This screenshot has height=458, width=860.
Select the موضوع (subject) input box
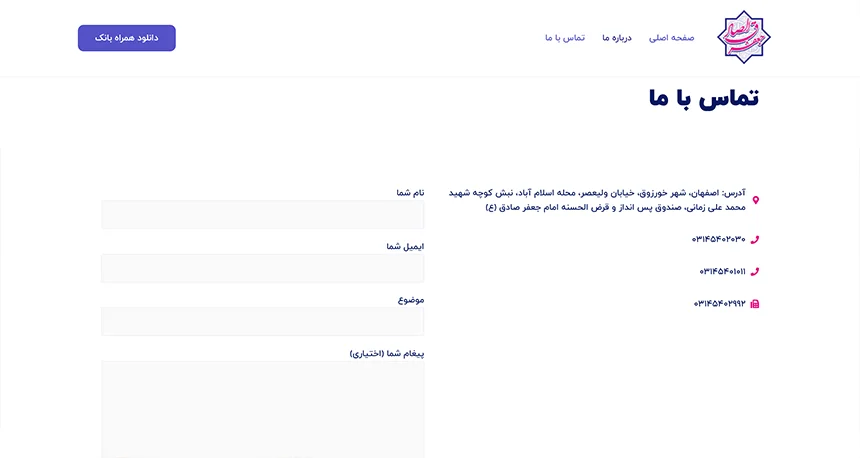coord(262,321)
